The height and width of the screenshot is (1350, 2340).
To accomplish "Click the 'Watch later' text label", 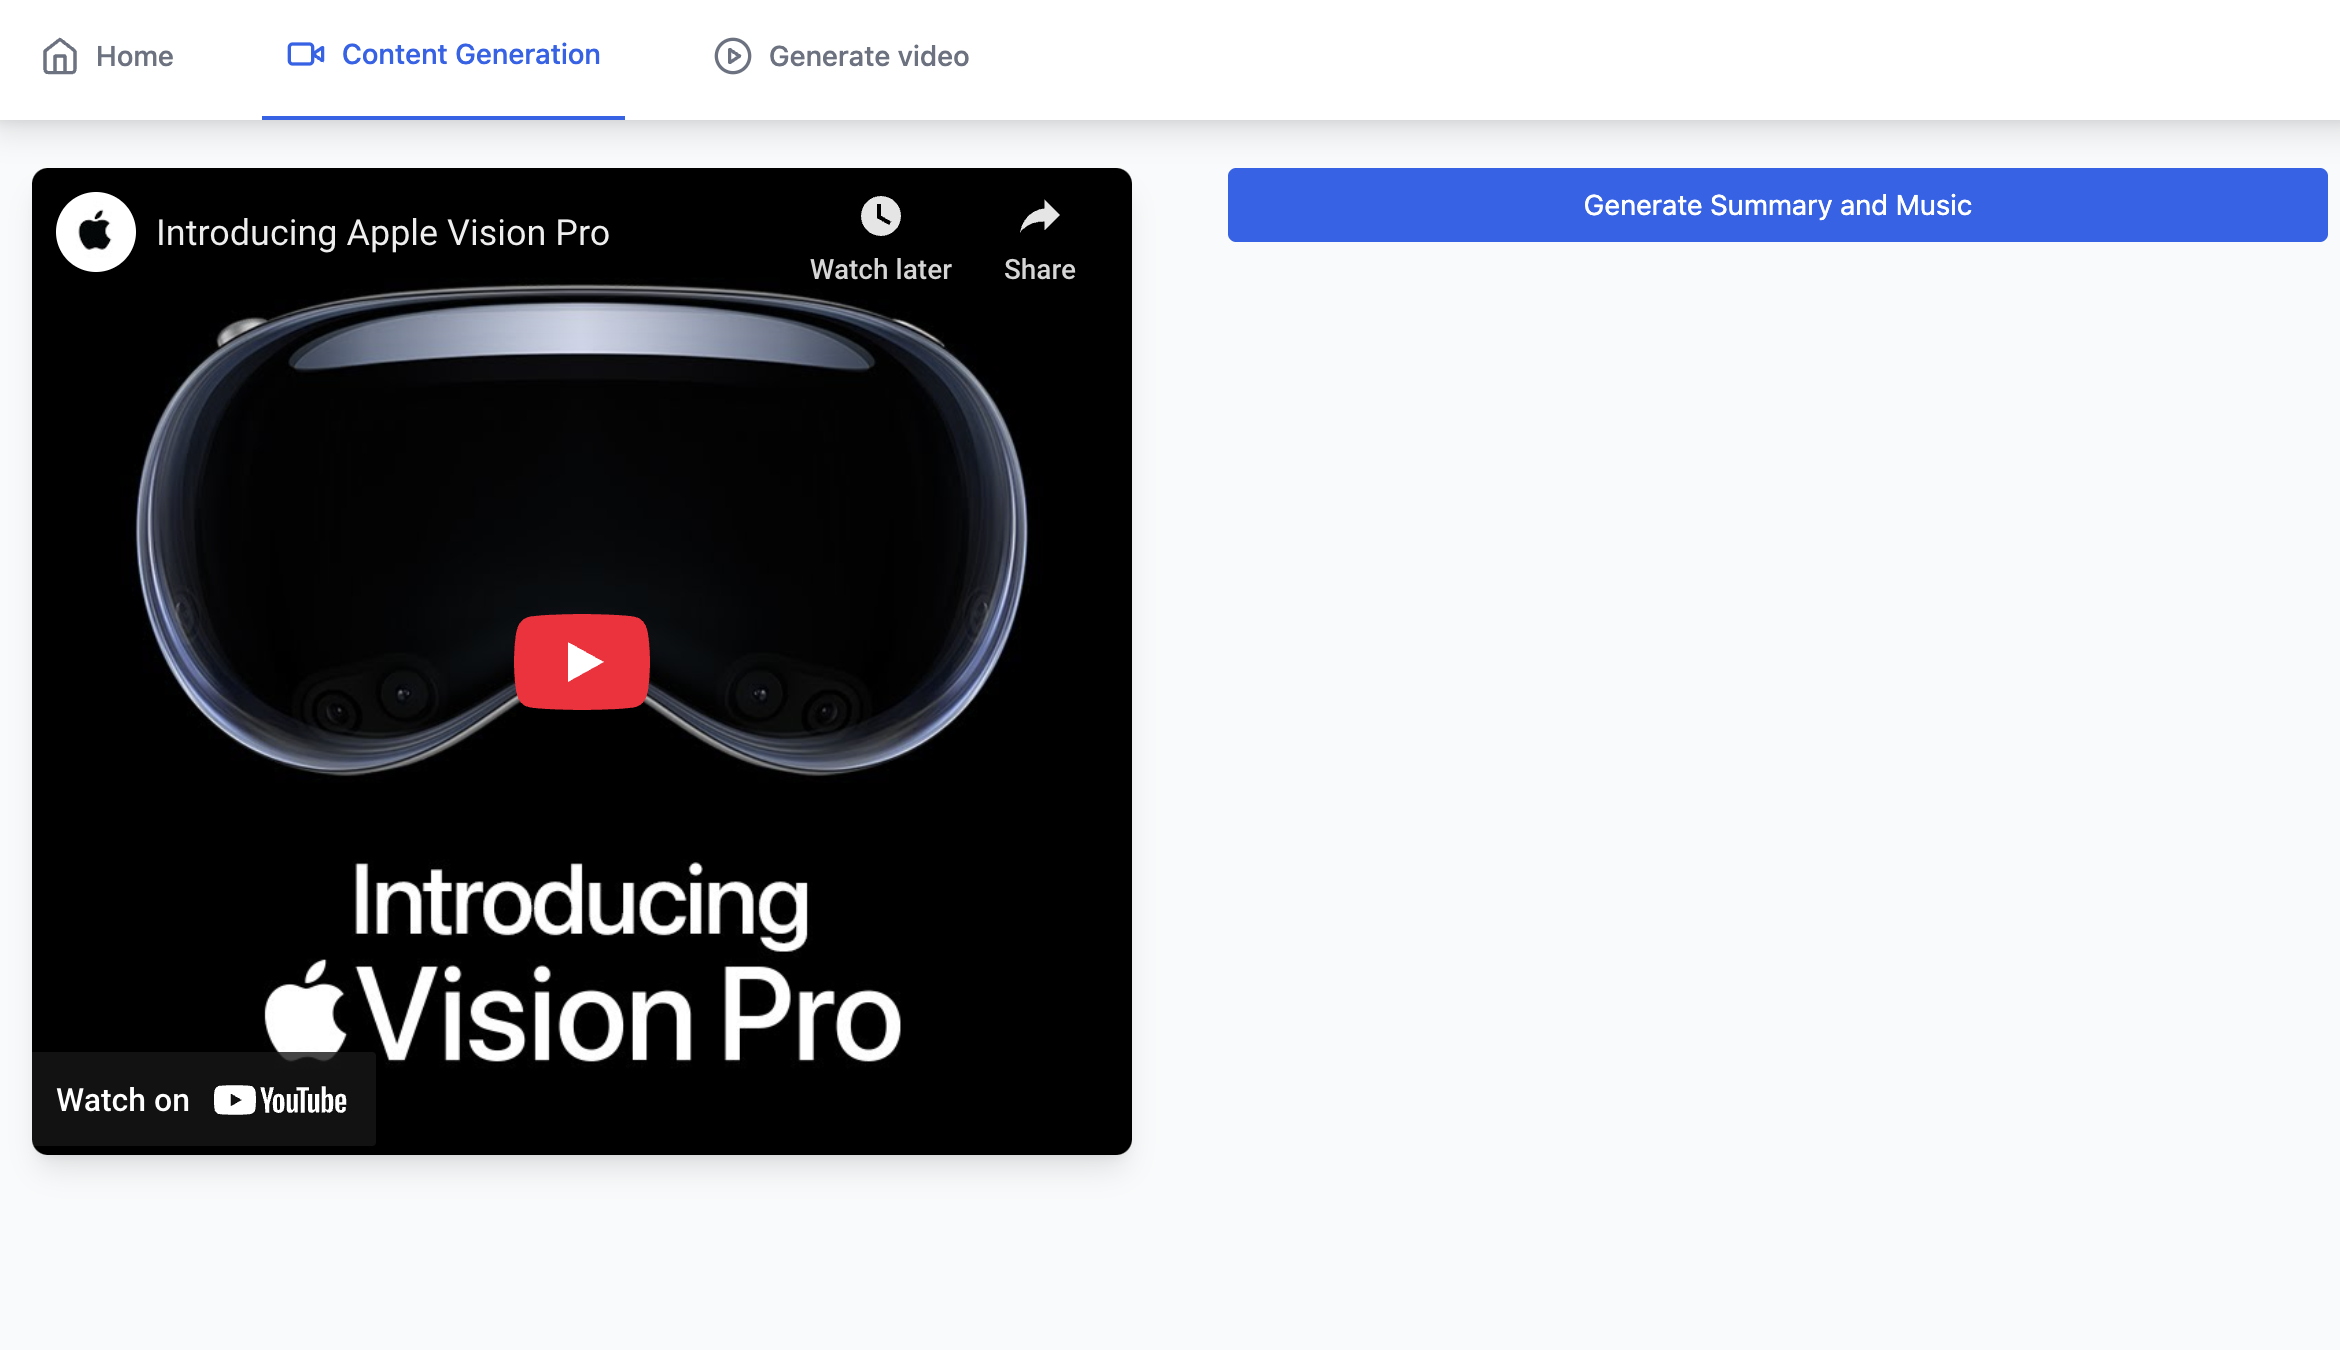I will [880, 269].
